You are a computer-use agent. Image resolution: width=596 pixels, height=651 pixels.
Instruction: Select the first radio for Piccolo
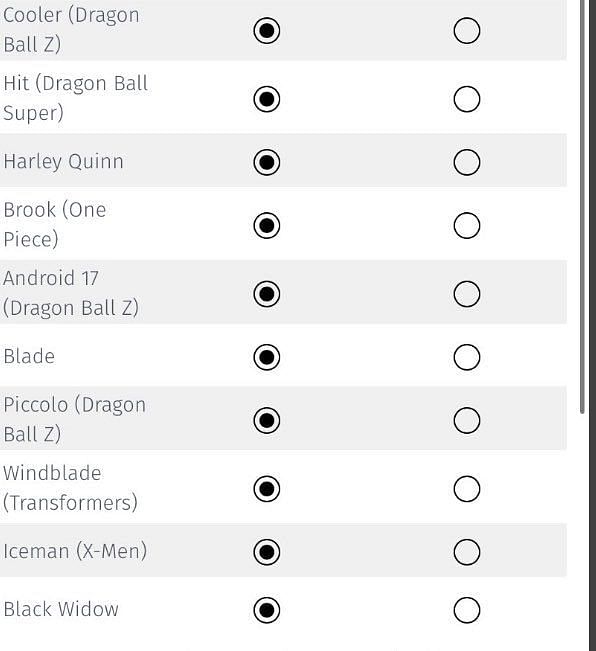click(266, 420)
